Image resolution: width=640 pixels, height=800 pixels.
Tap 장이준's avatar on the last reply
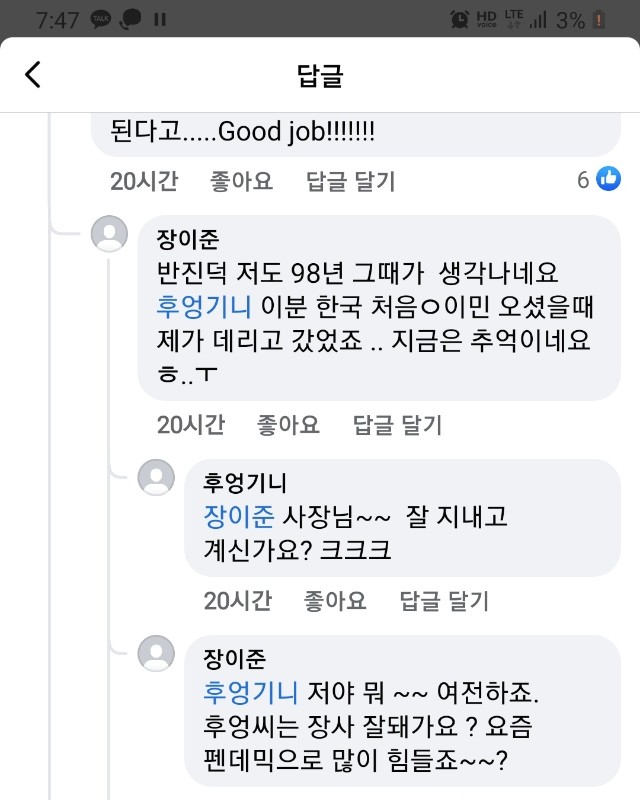coord(156,652)
